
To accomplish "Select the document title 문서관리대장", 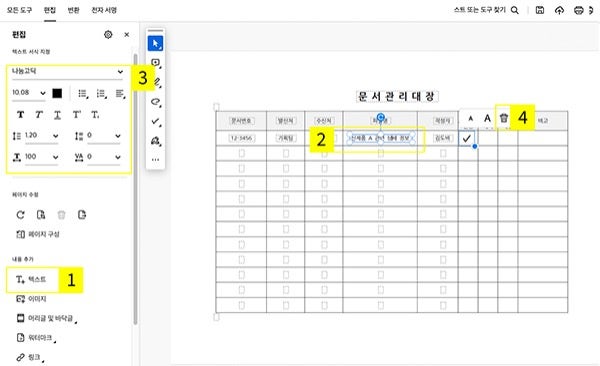I will click(397, 96).
